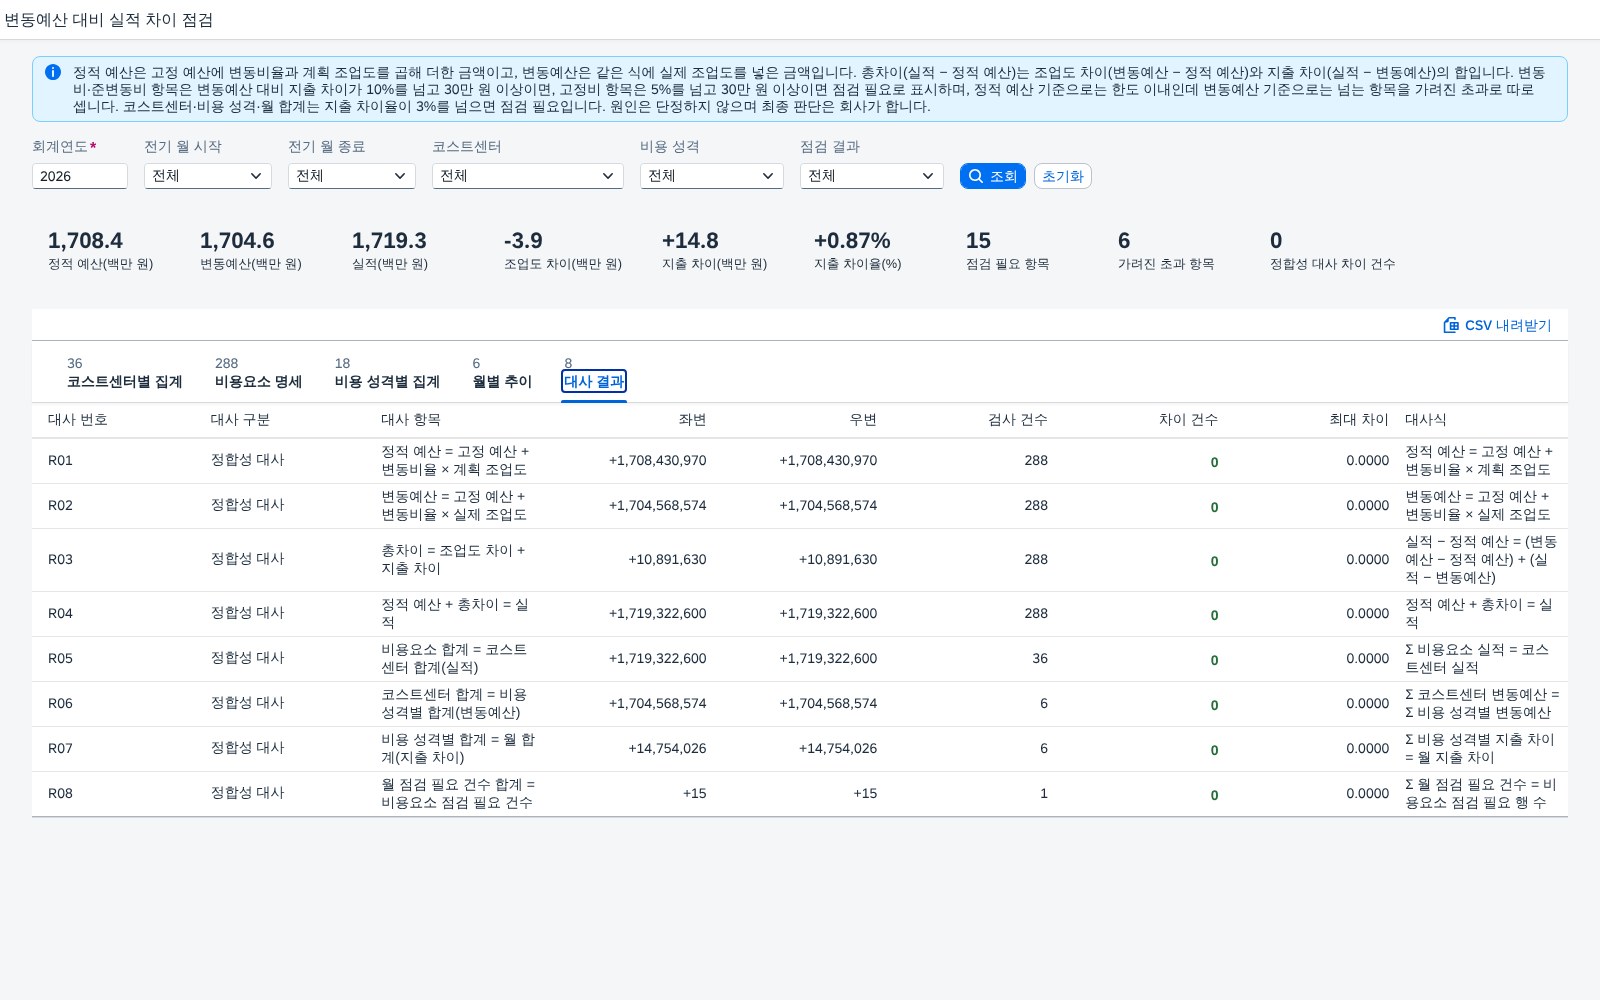Viewport: 1600px width, 1000px height.
Task: Click the 검사 건수 column header
Action: pos(1018,420)
